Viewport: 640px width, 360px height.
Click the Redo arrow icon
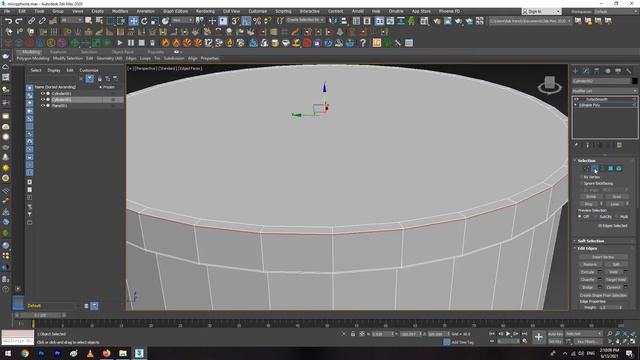click(19, 20)
